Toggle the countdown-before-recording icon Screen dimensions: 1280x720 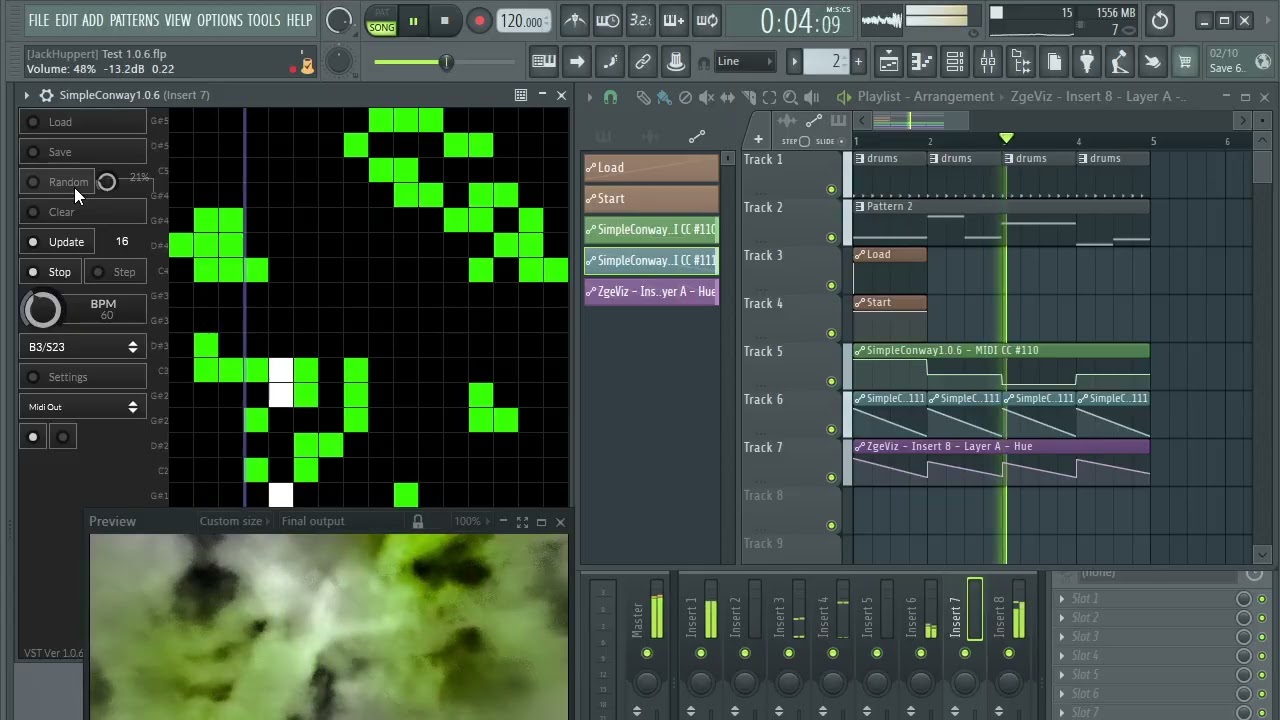(x=641, y=20)
